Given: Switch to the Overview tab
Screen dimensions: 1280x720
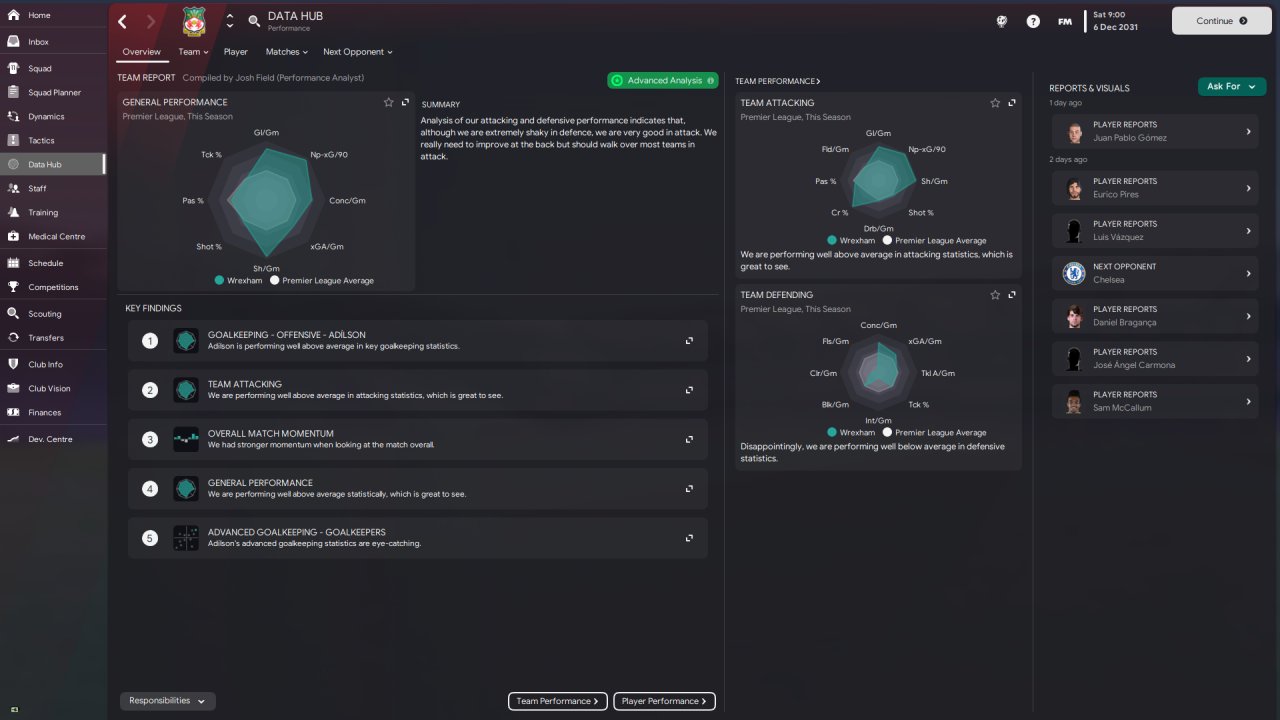Looking at the screenshot, I should coord(142,52).
